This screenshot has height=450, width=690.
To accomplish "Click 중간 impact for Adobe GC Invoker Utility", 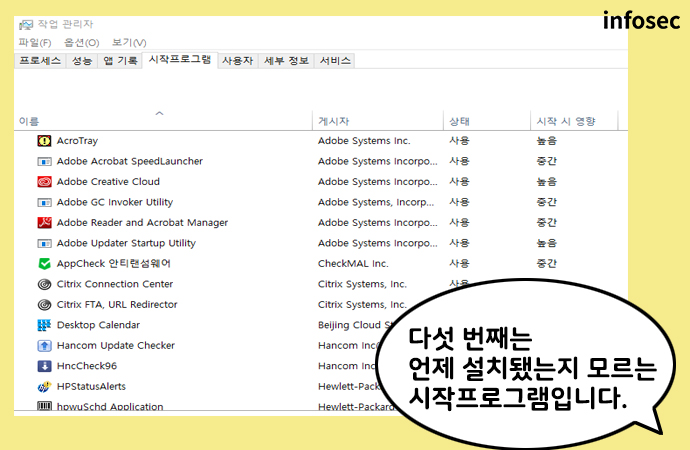I will click(547, 202).
